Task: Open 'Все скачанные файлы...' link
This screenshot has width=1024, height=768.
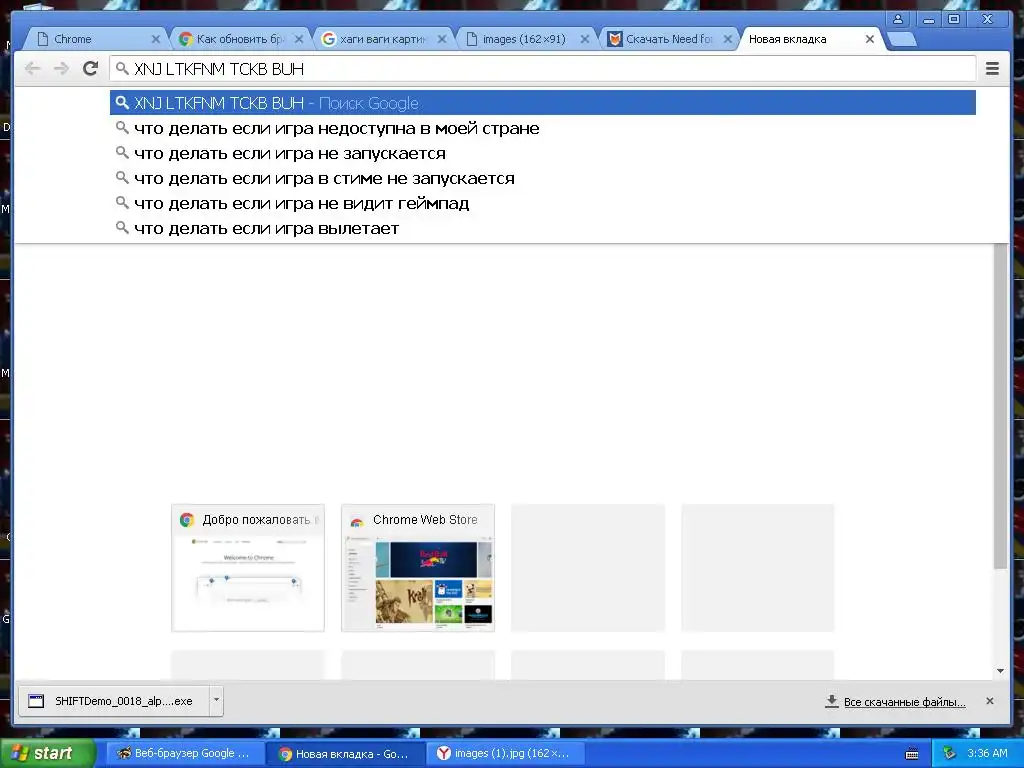Action: coord(904,702)
